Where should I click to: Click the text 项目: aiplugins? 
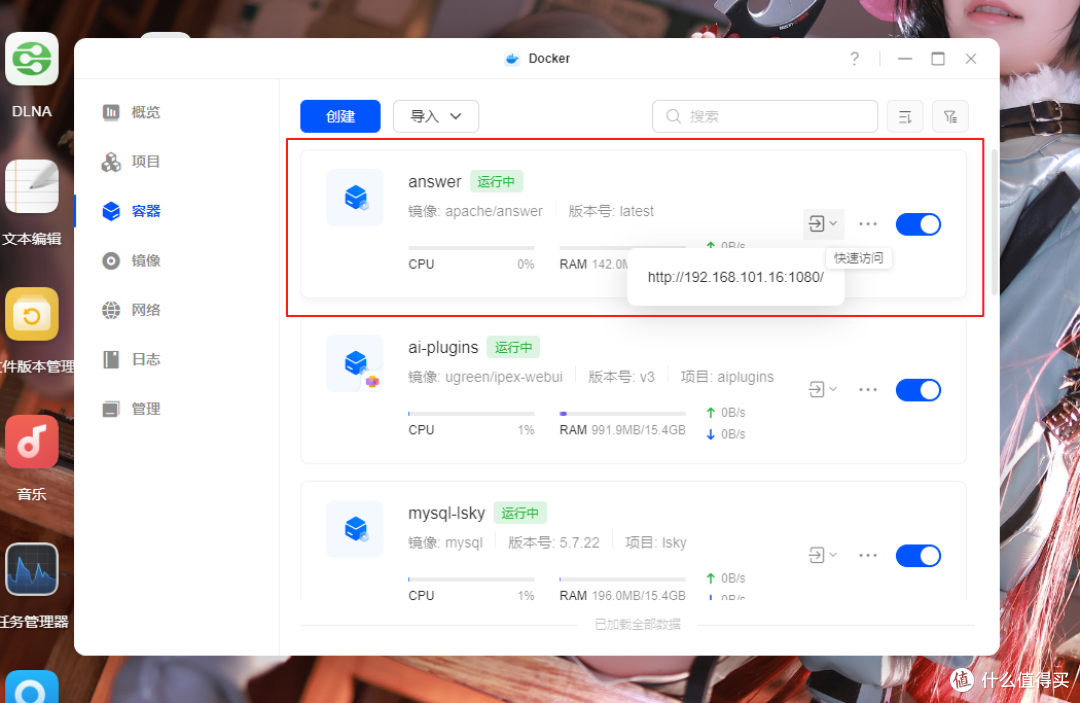[727, 377]
